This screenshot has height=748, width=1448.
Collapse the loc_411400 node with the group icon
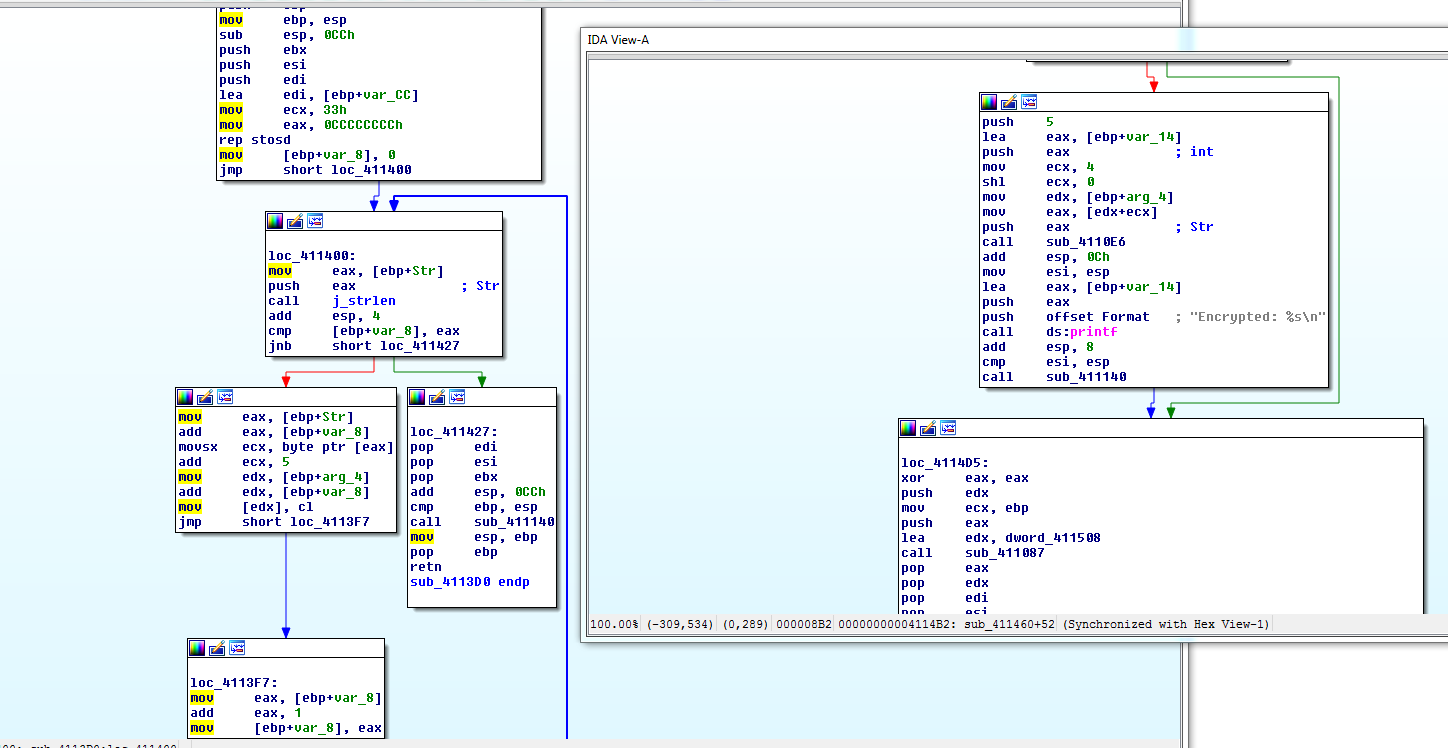315,221
